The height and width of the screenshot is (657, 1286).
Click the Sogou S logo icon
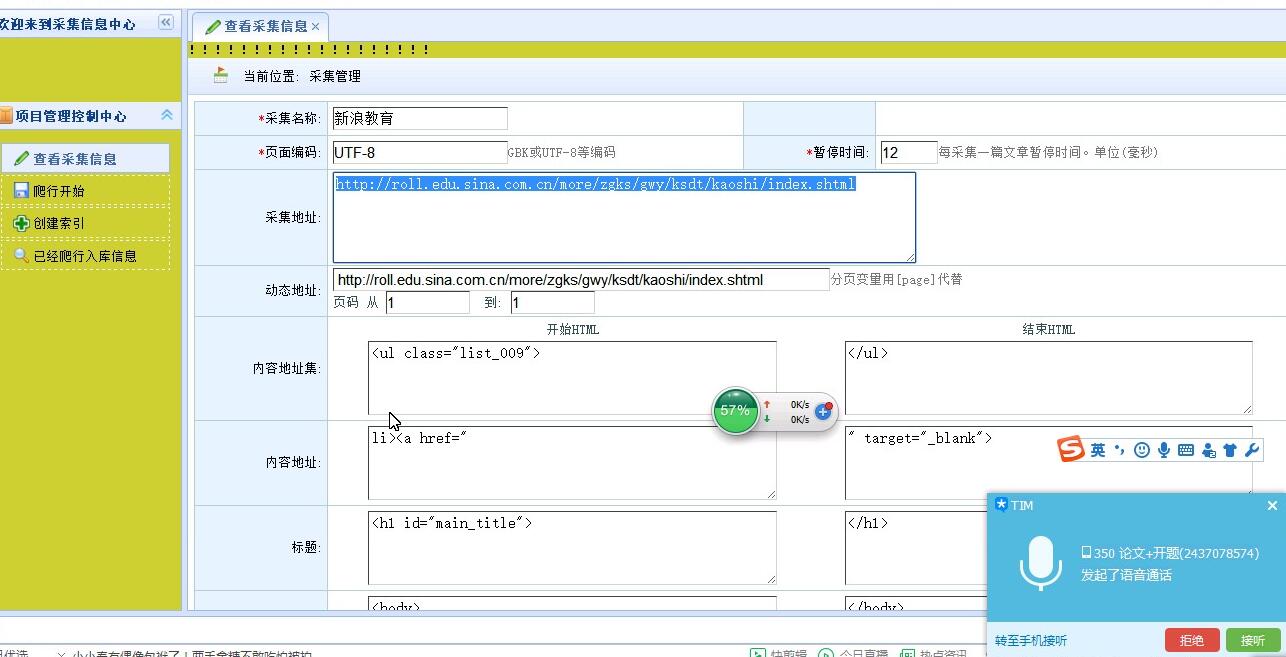pyautogui.click(x=1071, y=449)
